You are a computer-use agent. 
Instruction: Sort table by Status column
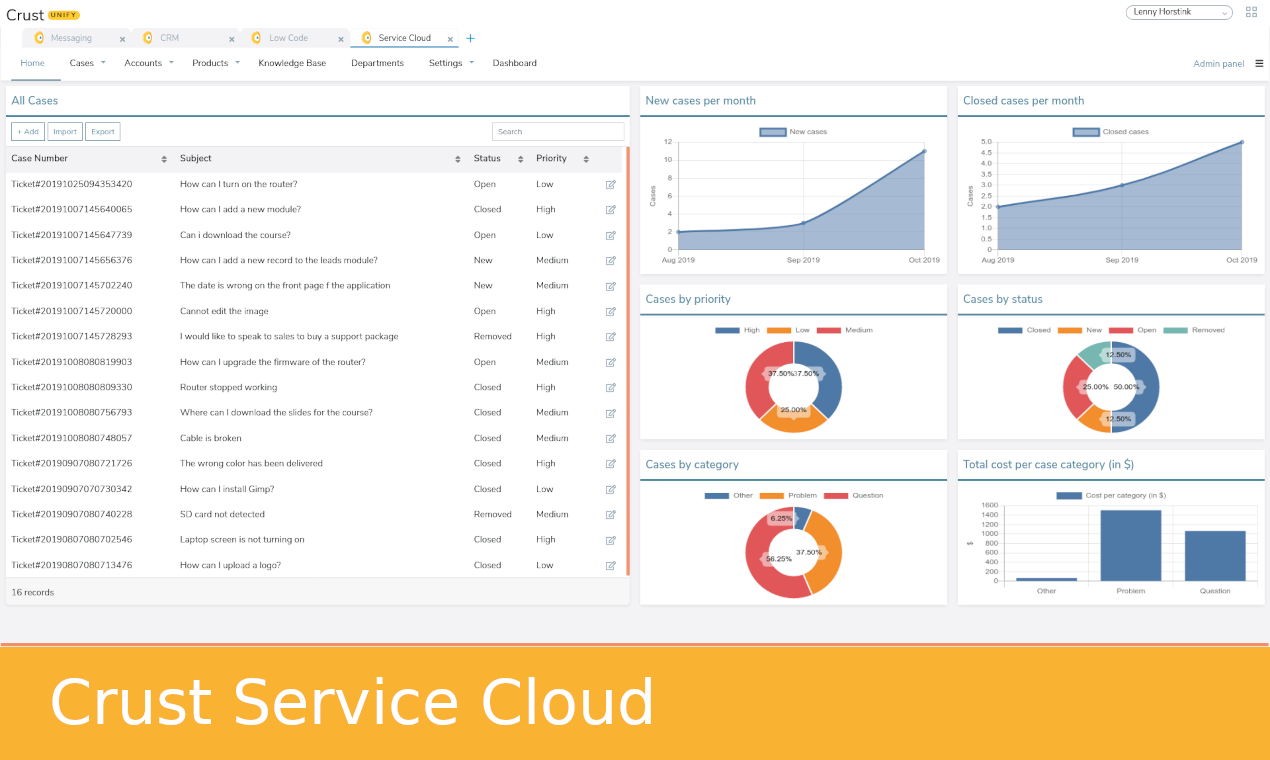521,159
